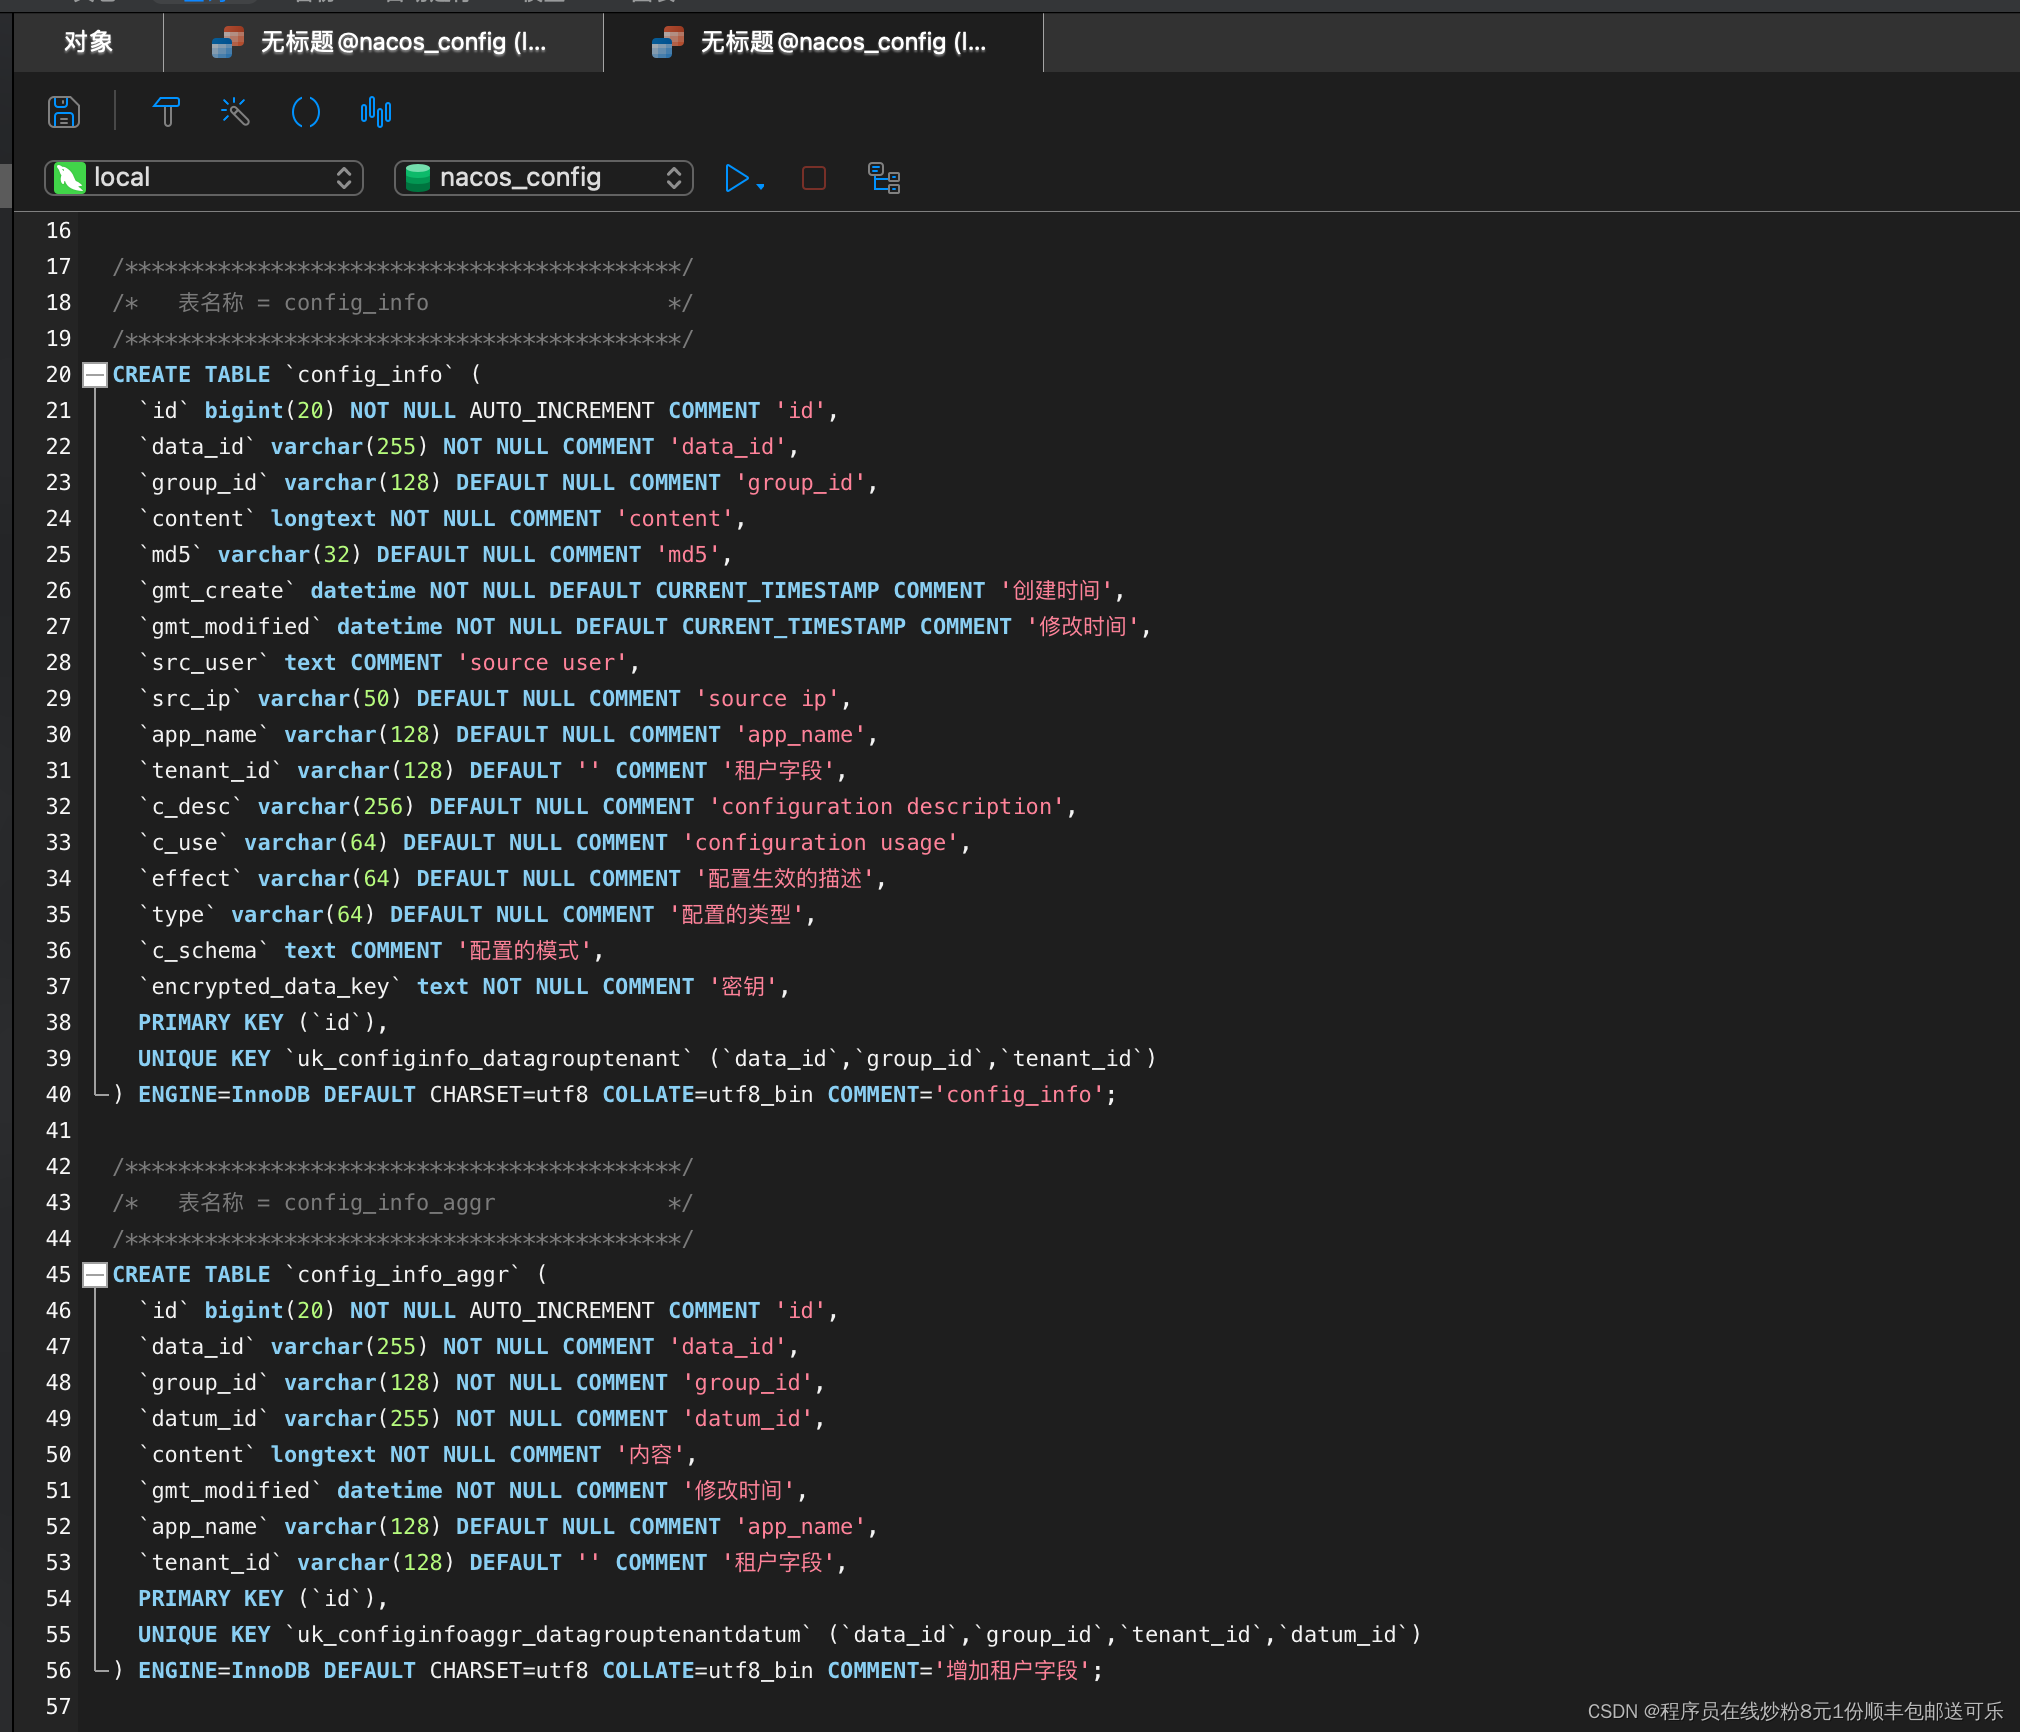Click the Explain query plan icon
The width and height of the screenshot is (2020, 1732).
point(884,178)
